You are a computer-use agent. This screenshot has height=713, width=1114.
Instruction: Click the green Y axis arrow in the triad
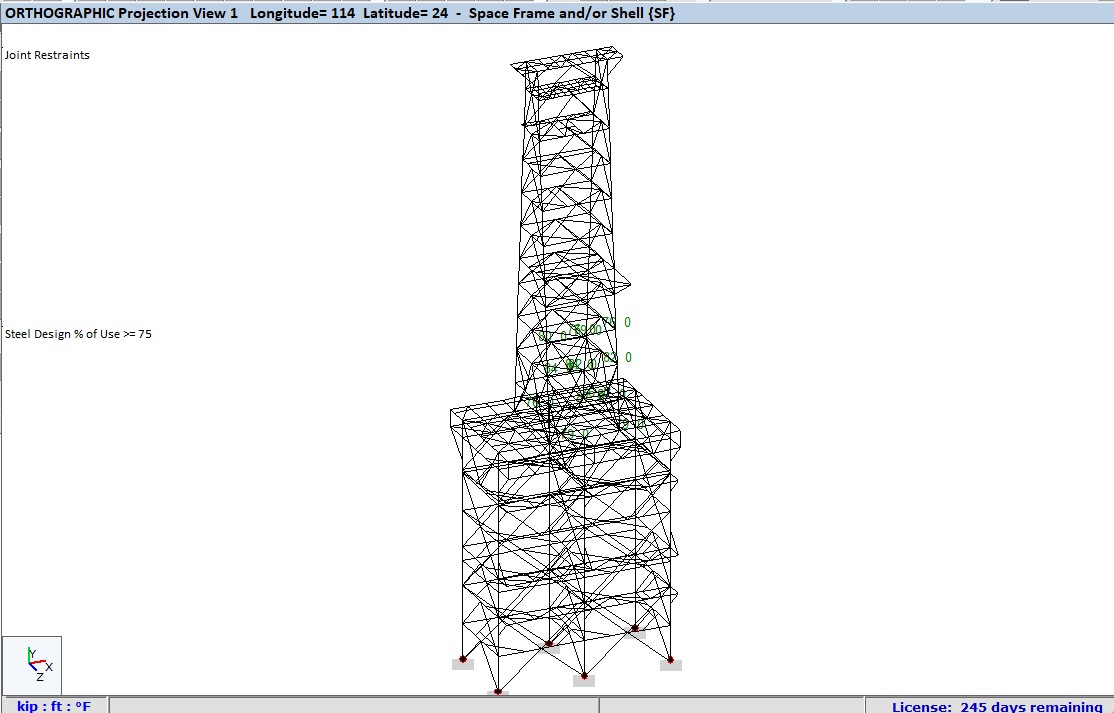point(29,650)
